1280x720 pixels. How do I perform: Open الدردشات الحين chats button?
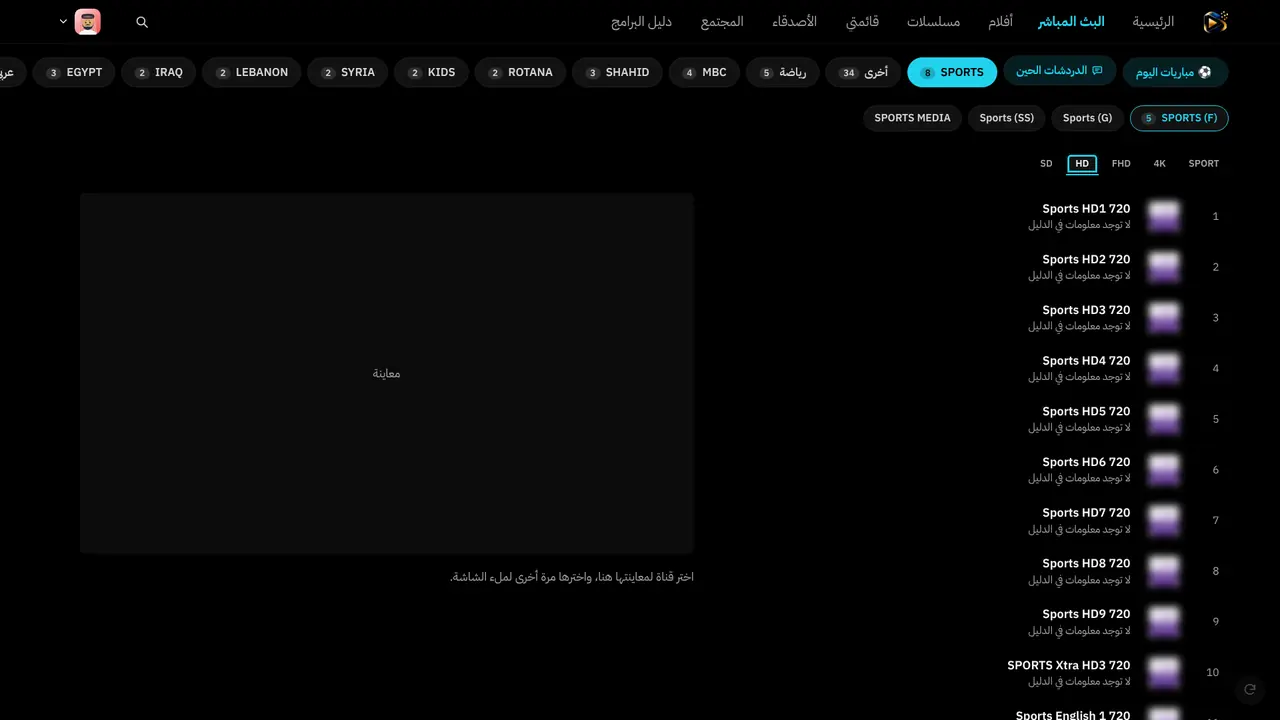[1059, 71]
